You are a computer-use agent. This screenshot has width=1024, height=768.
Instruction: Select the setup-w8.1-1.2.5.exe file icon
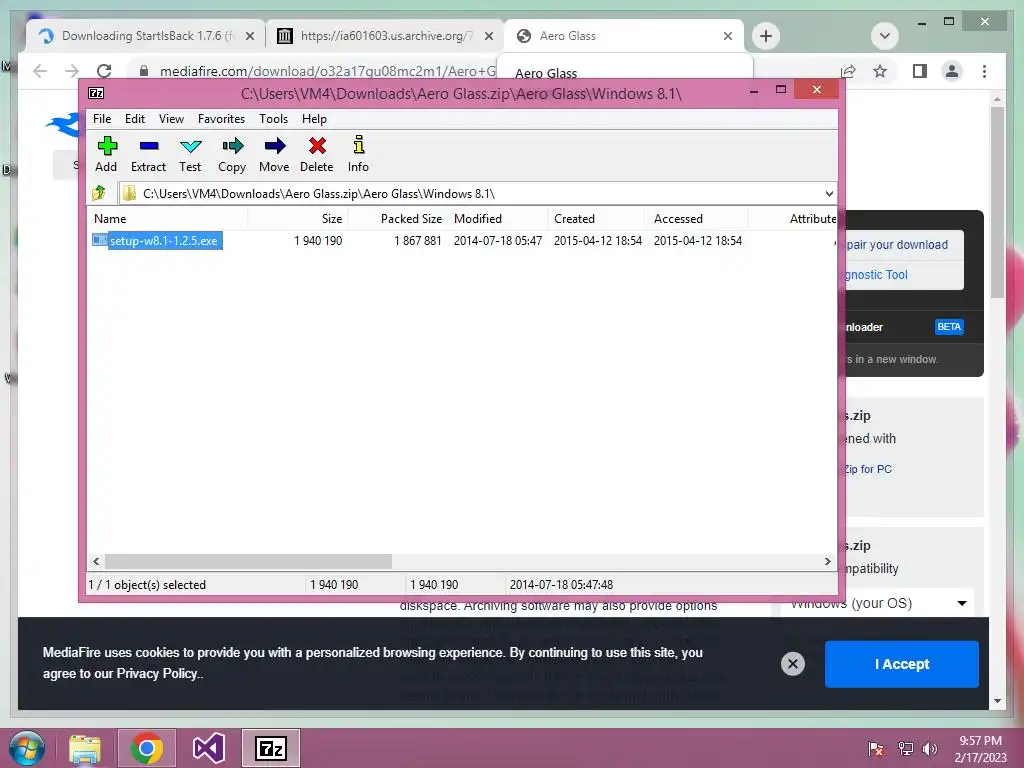click(100, 240)
